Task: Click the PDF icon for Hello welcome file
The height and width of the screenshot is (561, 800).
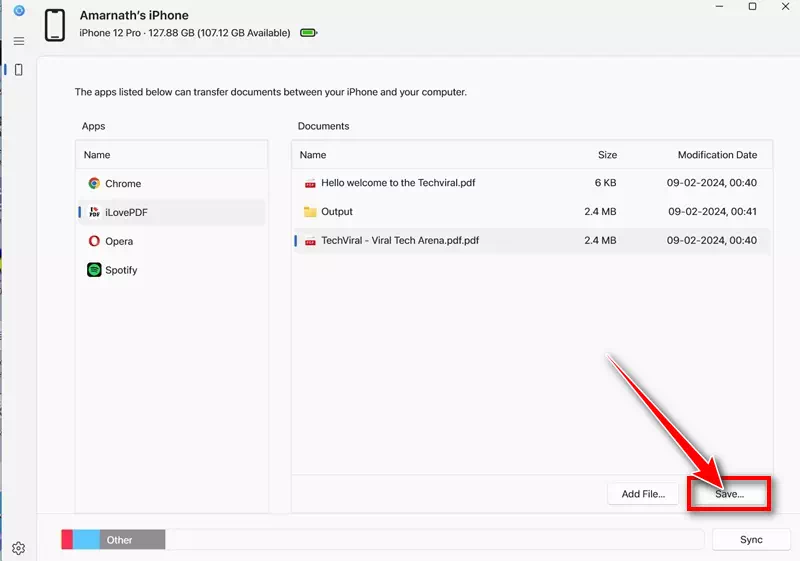Action: pos(310,183)
